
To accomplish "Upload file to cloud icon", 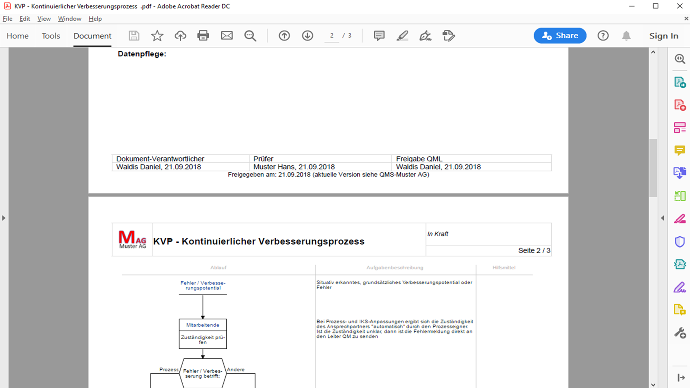I will point(180,36).
